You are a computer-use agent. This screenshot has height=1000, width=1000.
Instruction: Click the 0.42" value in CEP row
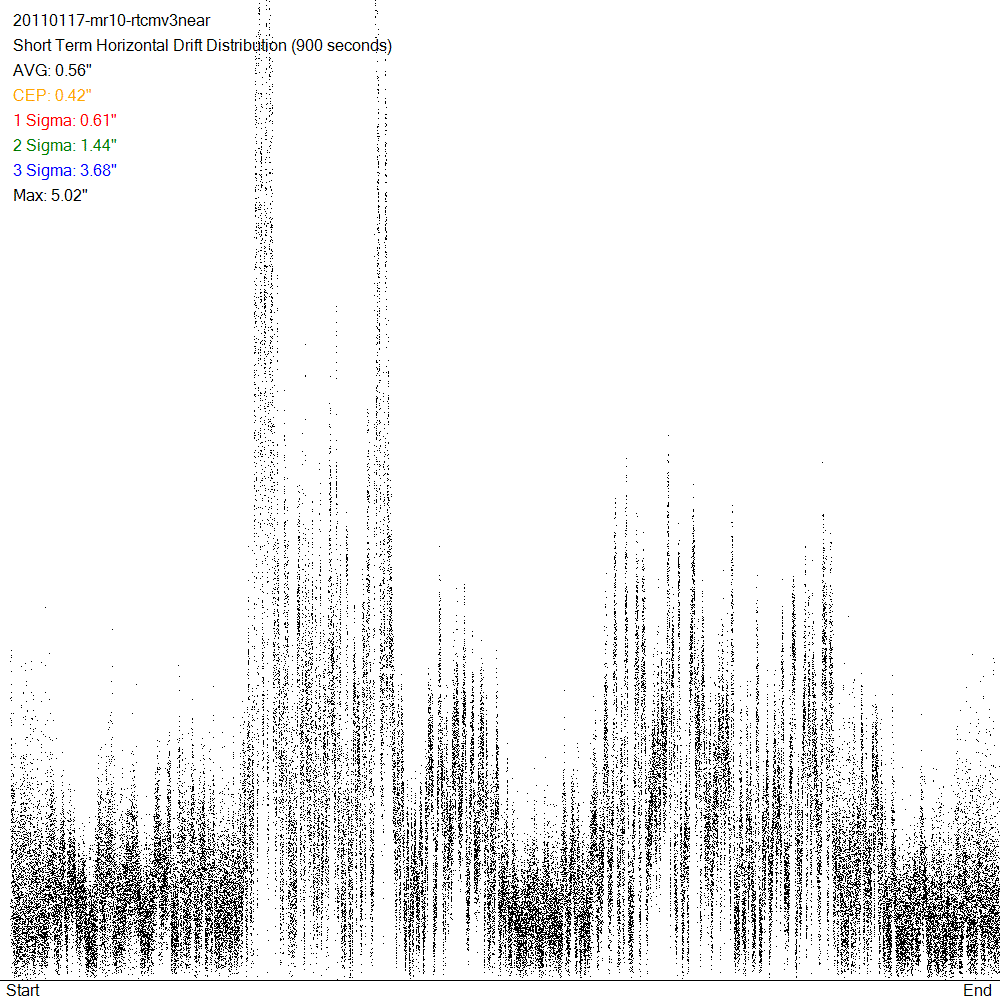click(x=73, y=96)
